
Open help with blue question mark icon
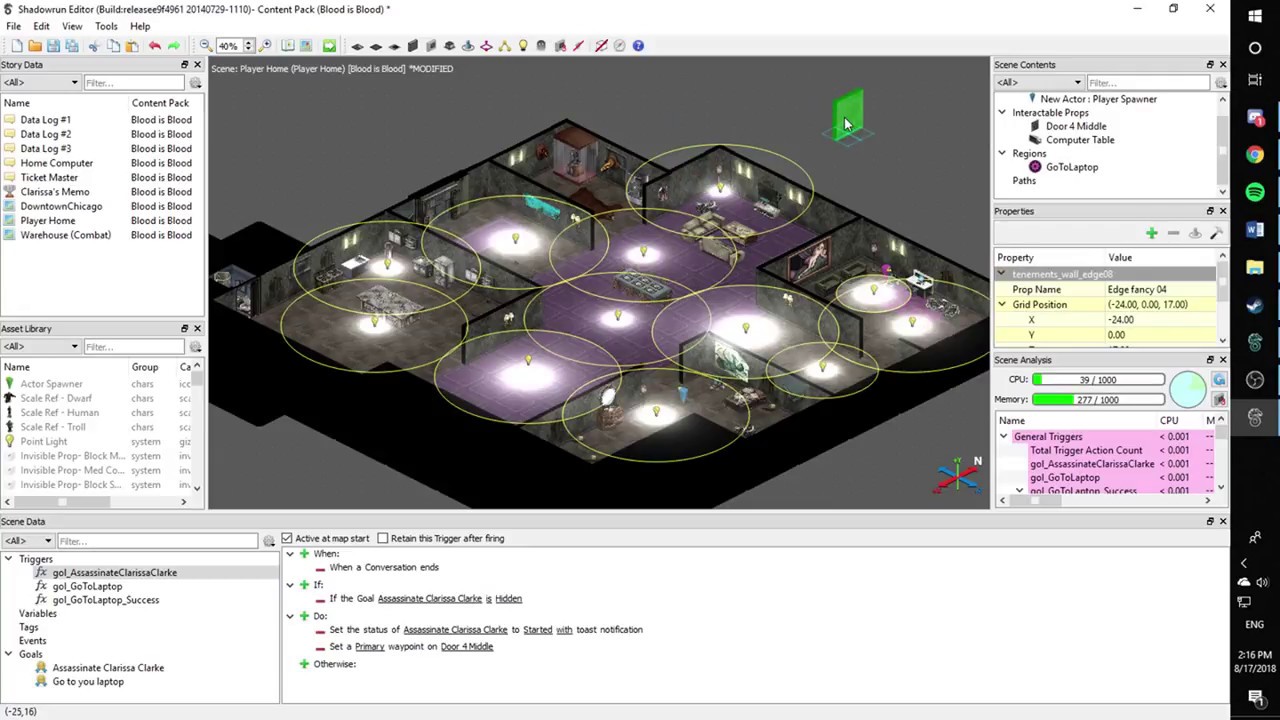pos(638,46)
